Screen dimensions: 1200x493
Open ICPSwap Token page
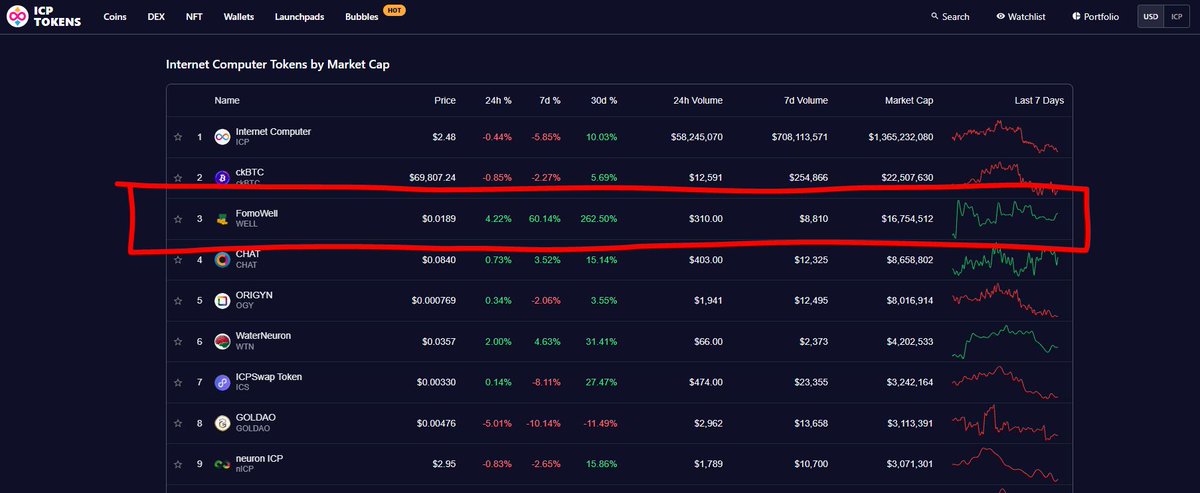268,377
